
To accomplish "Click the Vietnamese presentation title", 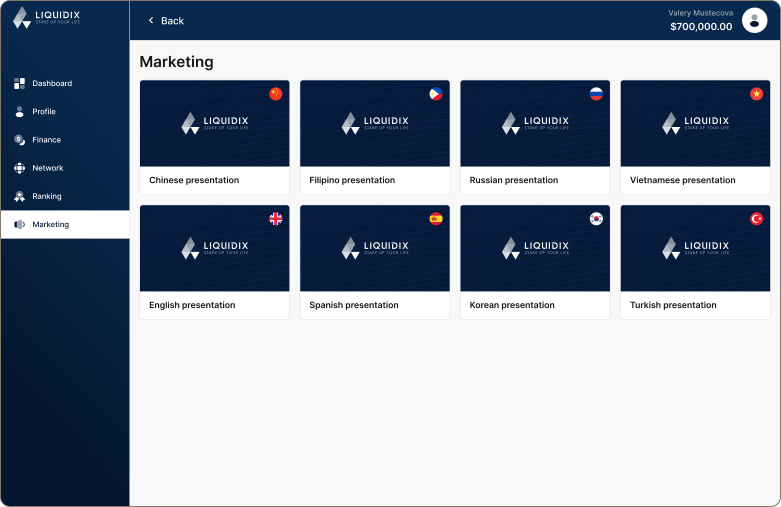I will [x=682, y=181].
